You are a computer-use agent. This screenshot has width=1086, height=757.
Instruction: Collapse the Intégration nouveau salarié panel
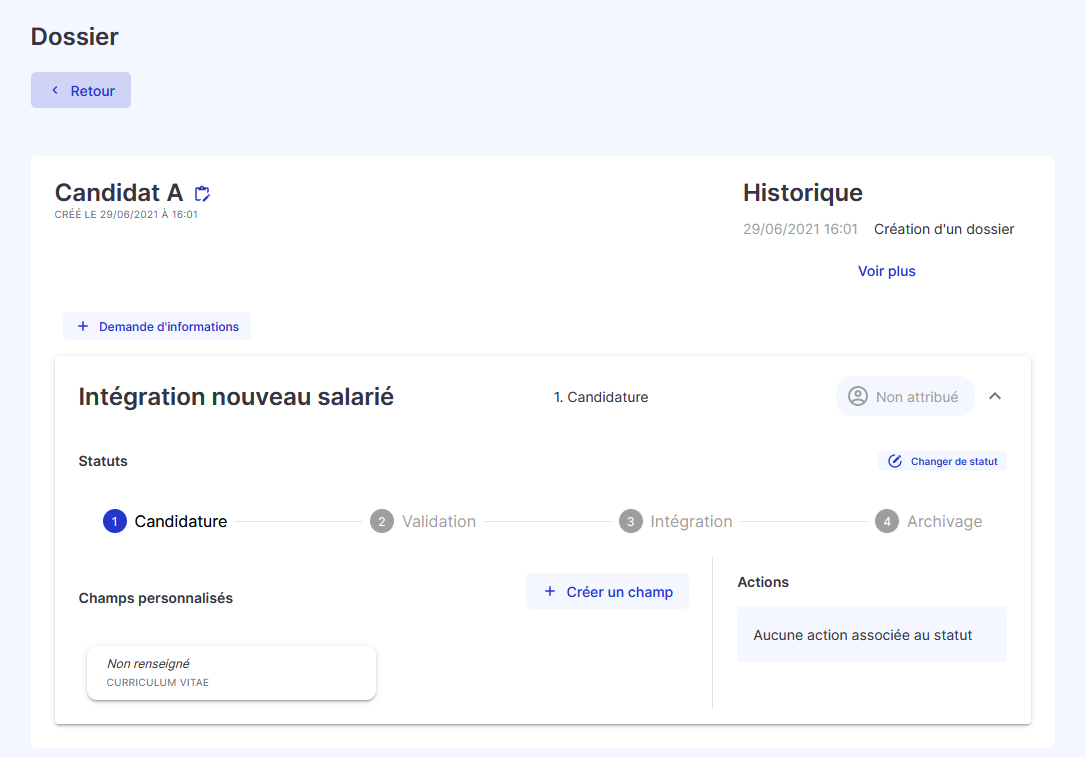[x=995, y=396]
